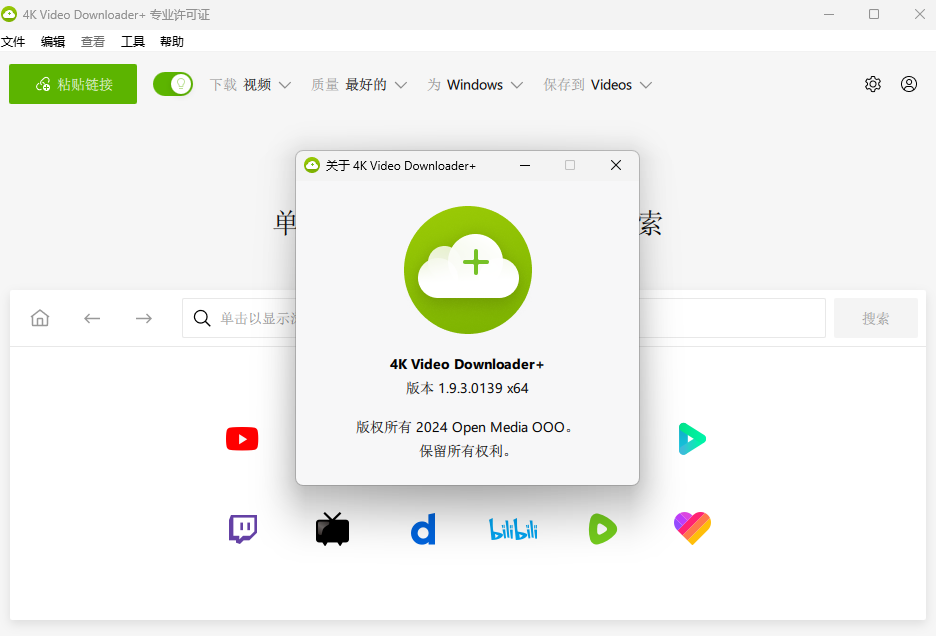The image size is (936, 636).
Task: Click the app icon in main title bar
Action: [9, 14]
